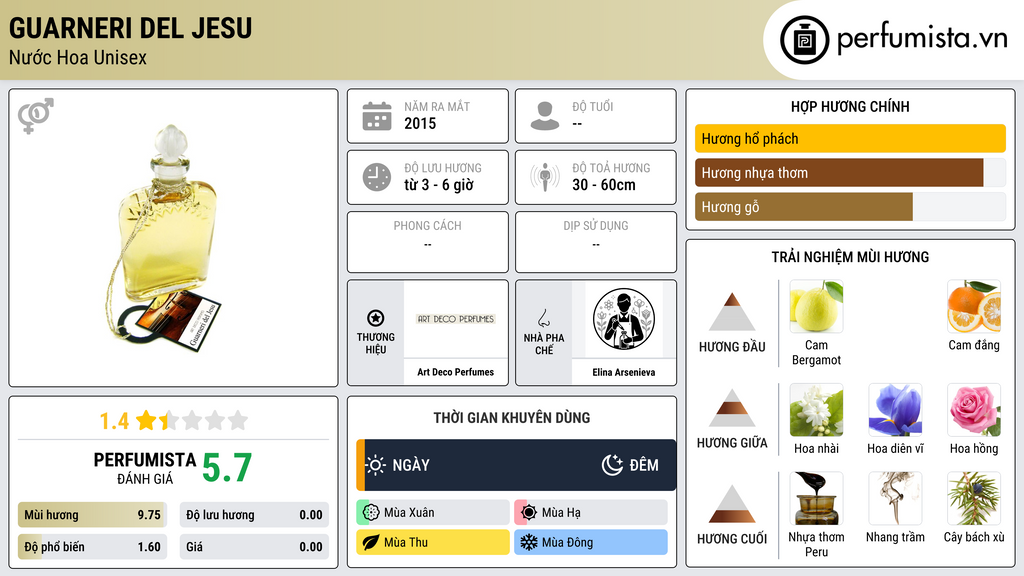Viewport: 1024px width, 576px height.
Task: Select the Hương nhựa thơm accord bar
Action: point(850,172)
